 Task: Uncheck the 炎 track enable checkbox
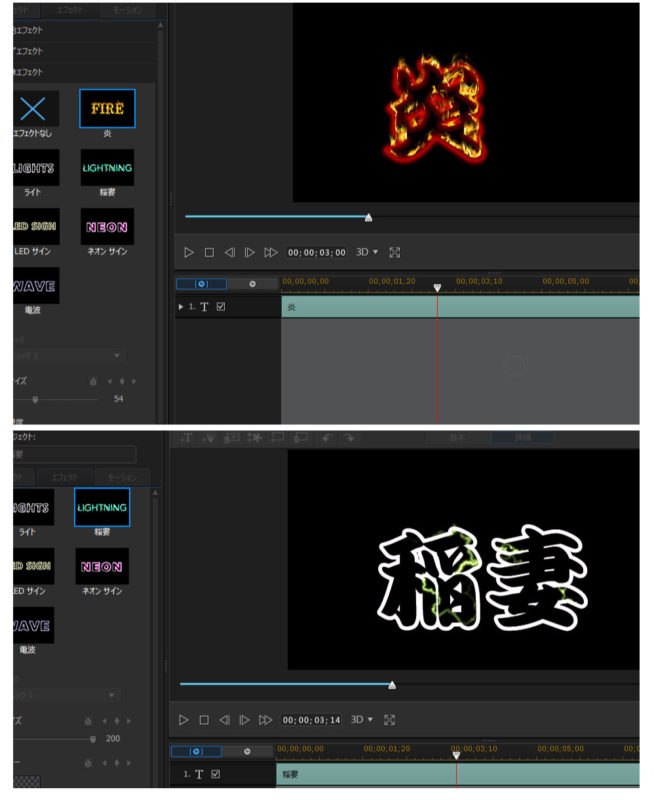tap(221, 307)
